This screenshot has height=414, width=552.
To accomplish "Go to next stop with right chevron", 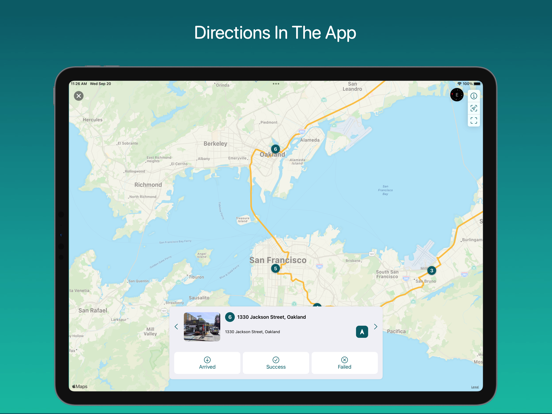I will point(376,327).
